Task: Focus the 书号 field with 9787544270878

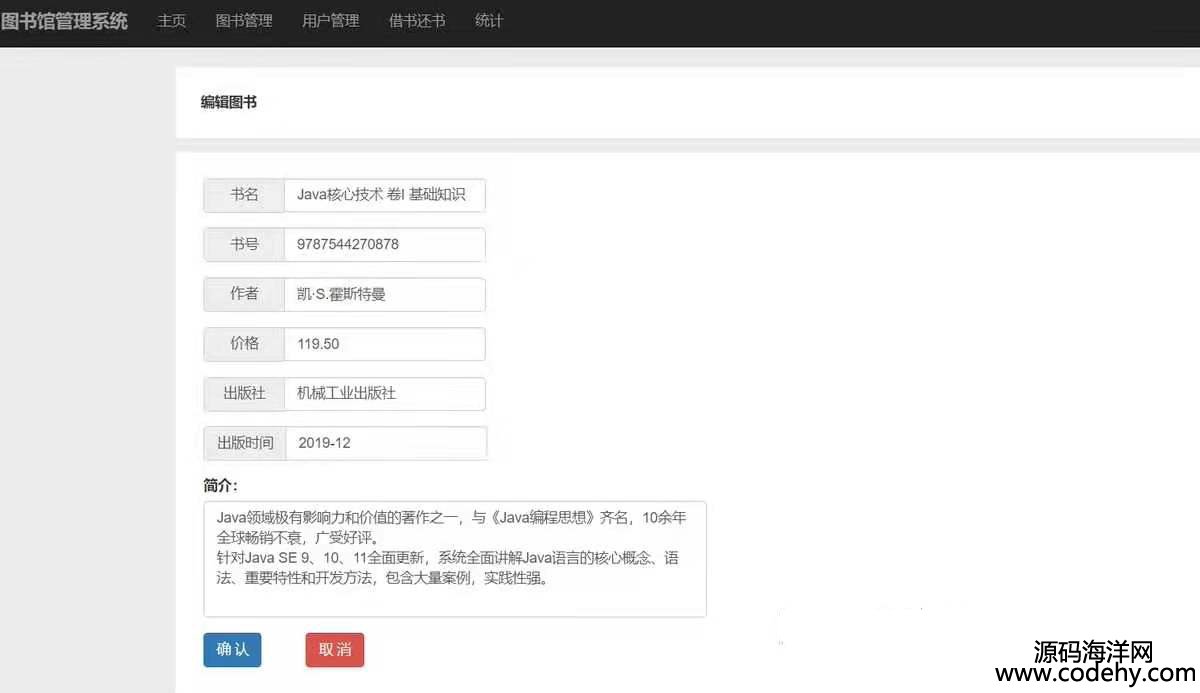Action: 384,244
